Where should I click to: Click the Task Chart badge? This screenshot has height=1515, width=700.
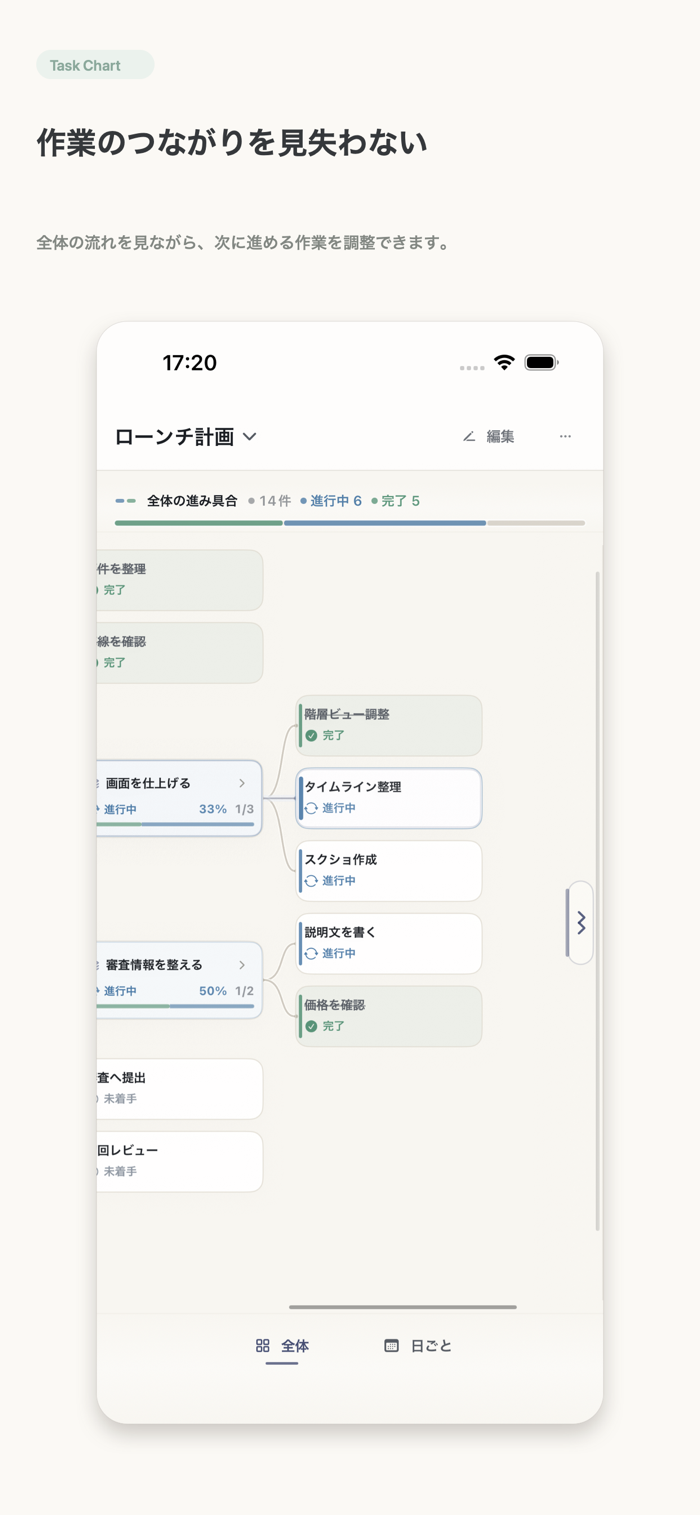(95, 65)
